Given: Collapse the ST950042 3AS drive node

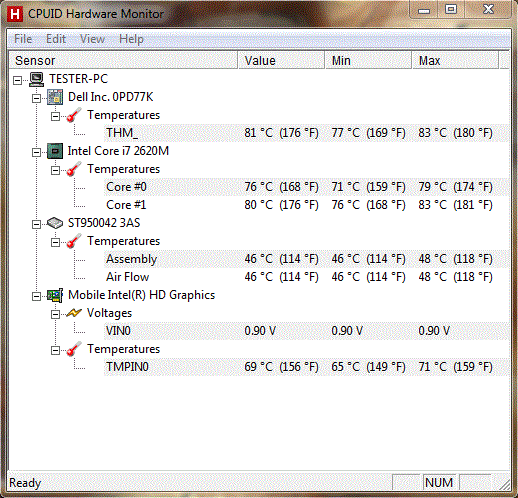Looking at the screenshot, I should click(36, 224).
